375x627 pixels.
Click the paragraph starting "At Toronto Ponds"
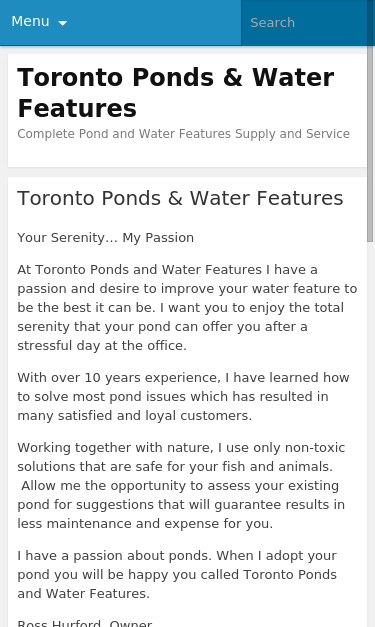tap(187, 308)
